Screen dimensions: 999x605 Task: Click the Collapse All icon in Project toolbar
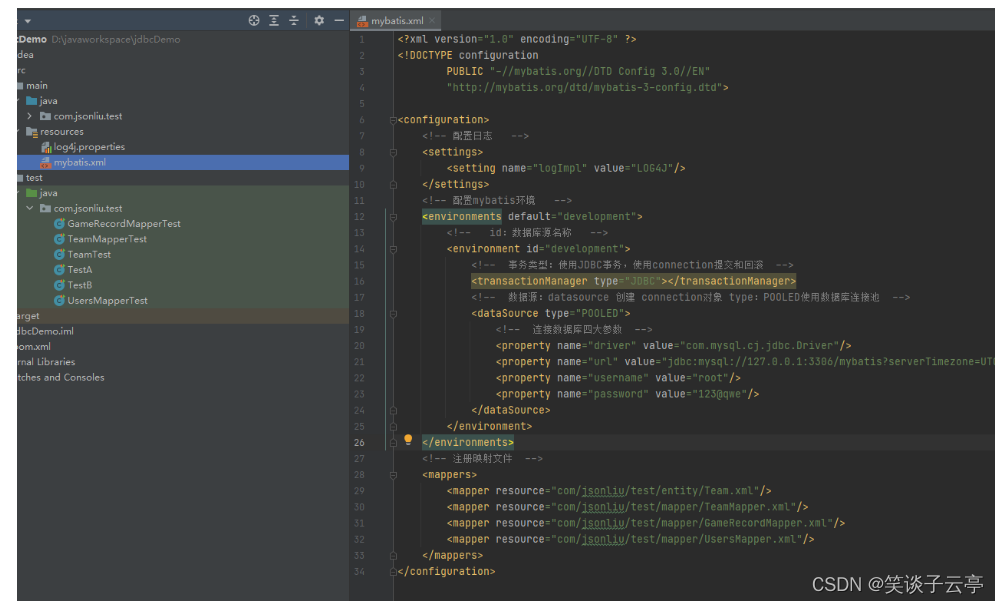[294, 20]
